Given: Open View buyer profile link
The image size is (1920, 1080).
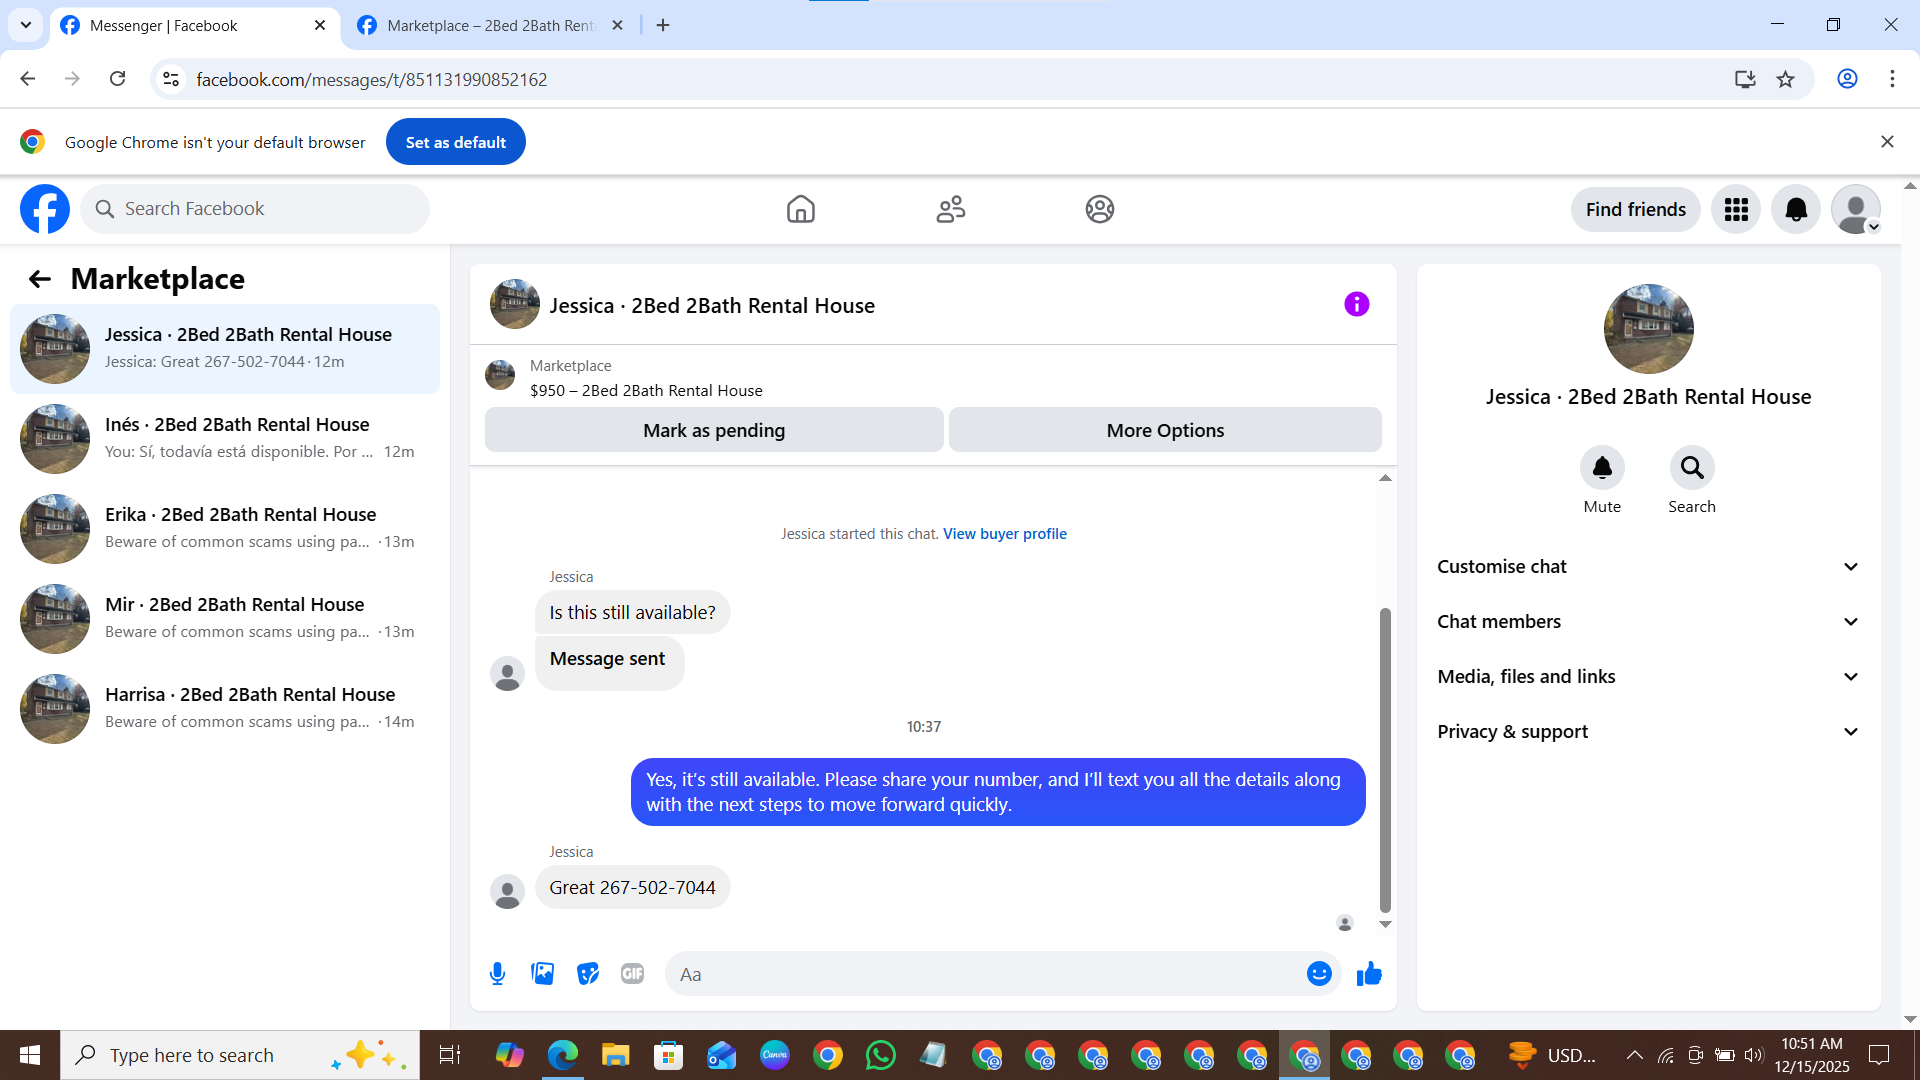Looking at the screenshot, I should click(x=1005, y=534).
